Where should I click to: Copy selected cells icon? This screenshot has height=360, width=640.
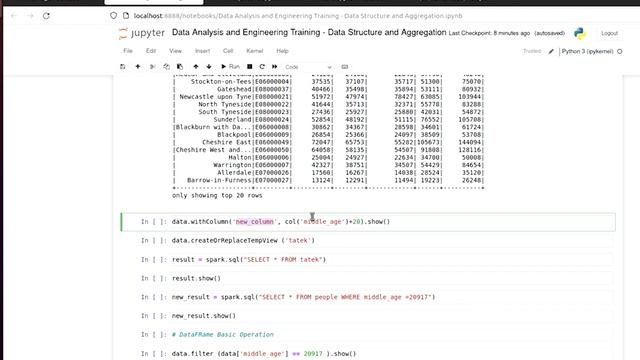click(166, 67)
